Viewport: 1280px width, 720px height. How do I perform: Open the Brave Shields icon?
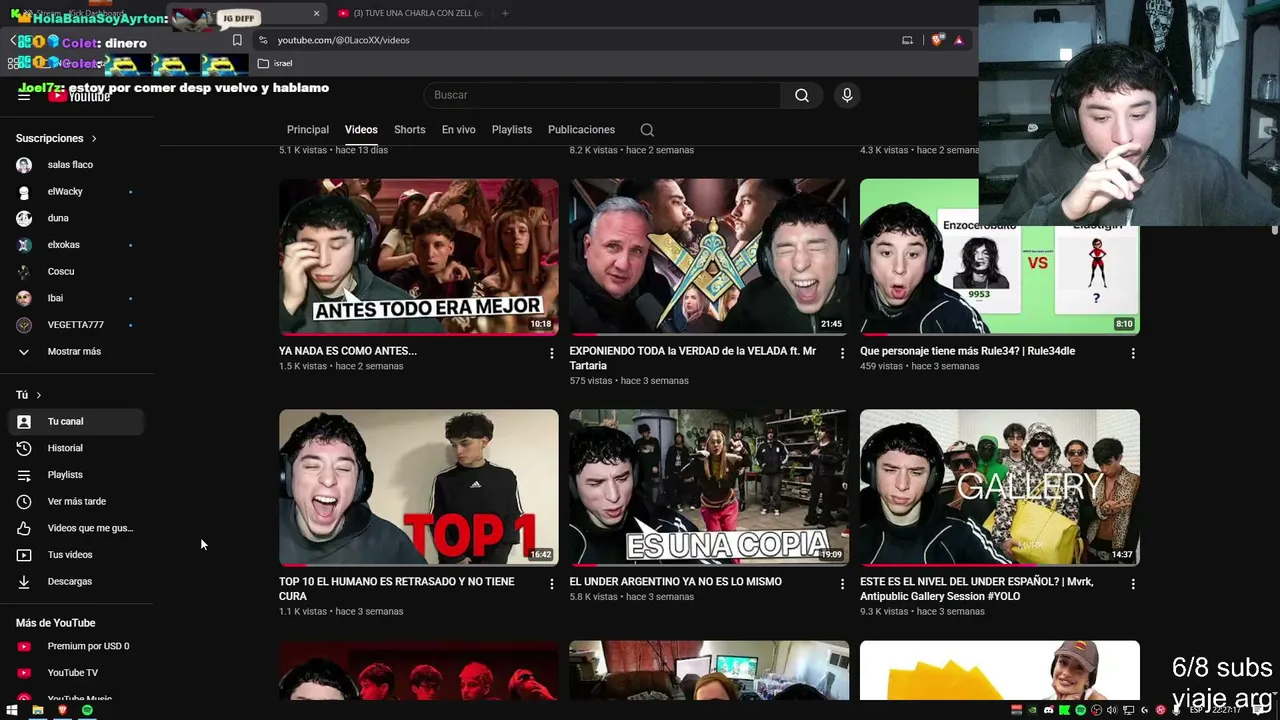click(937, 40)
